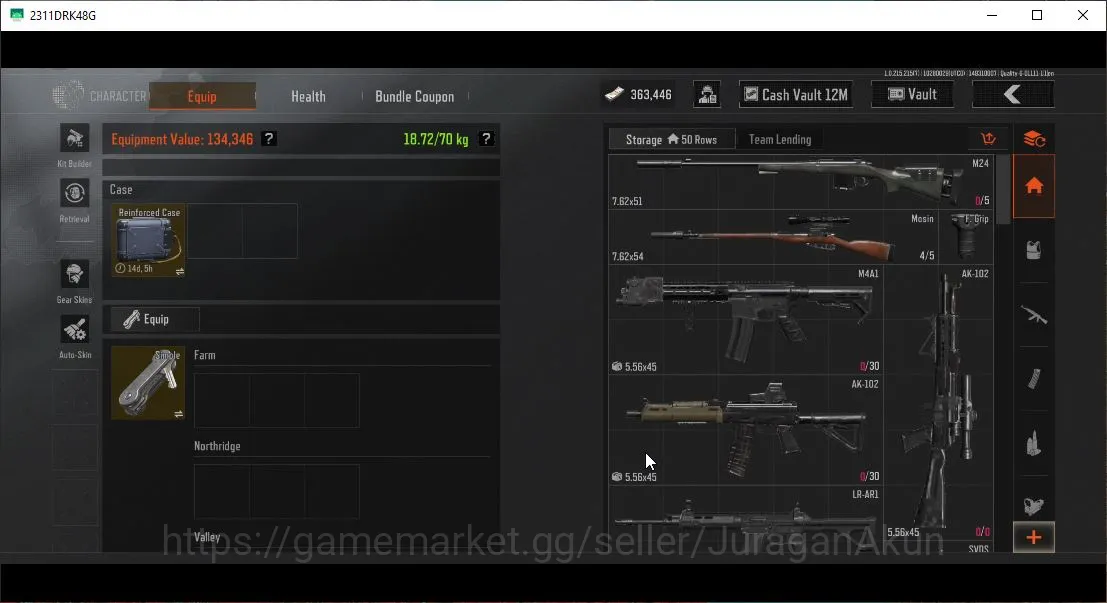
Task: Click the first empty Farm key slot
Action: pyautogui.click(x=221, y=400)
